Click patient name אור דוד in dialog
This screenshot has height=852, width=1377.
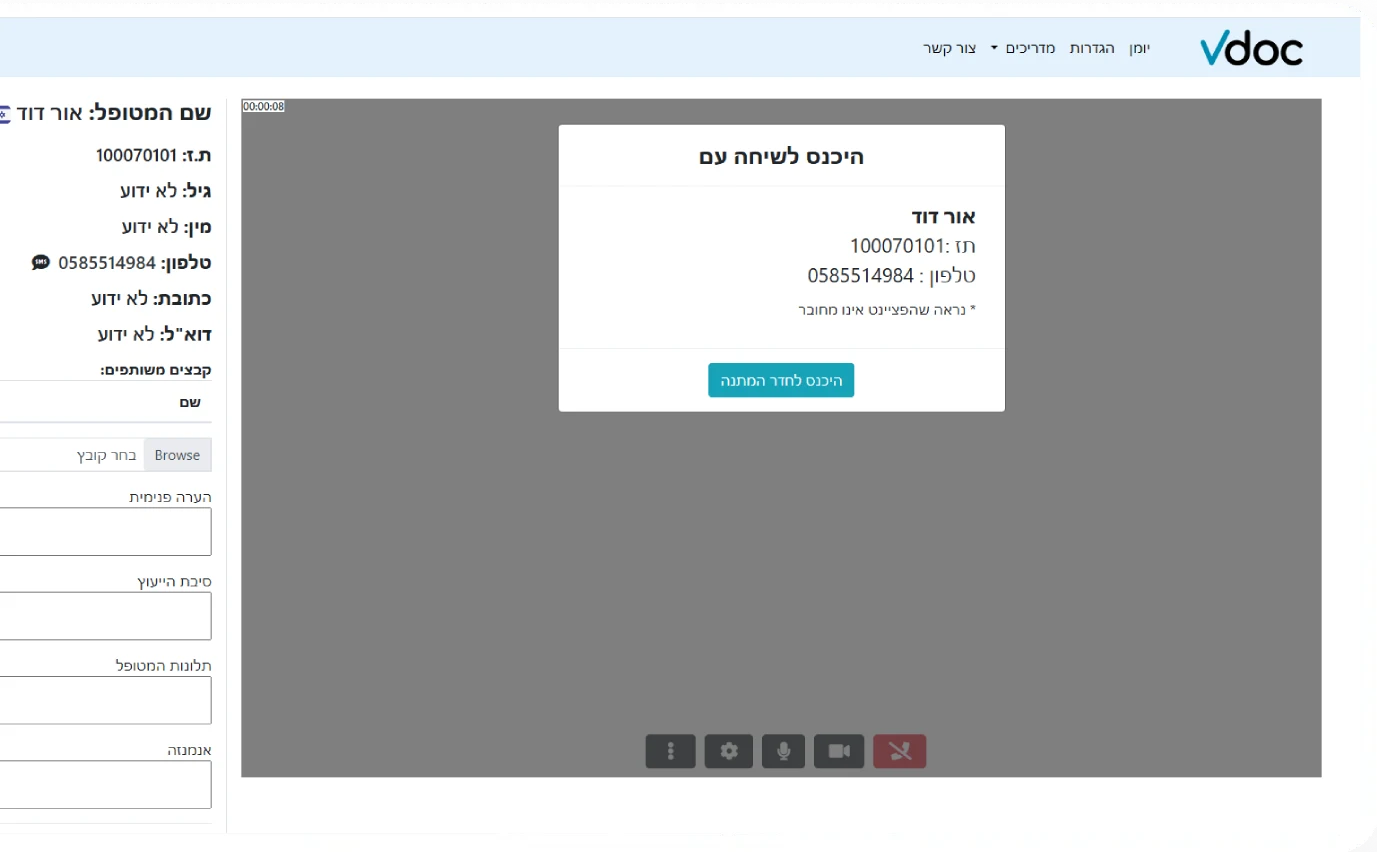click(943, 217)
